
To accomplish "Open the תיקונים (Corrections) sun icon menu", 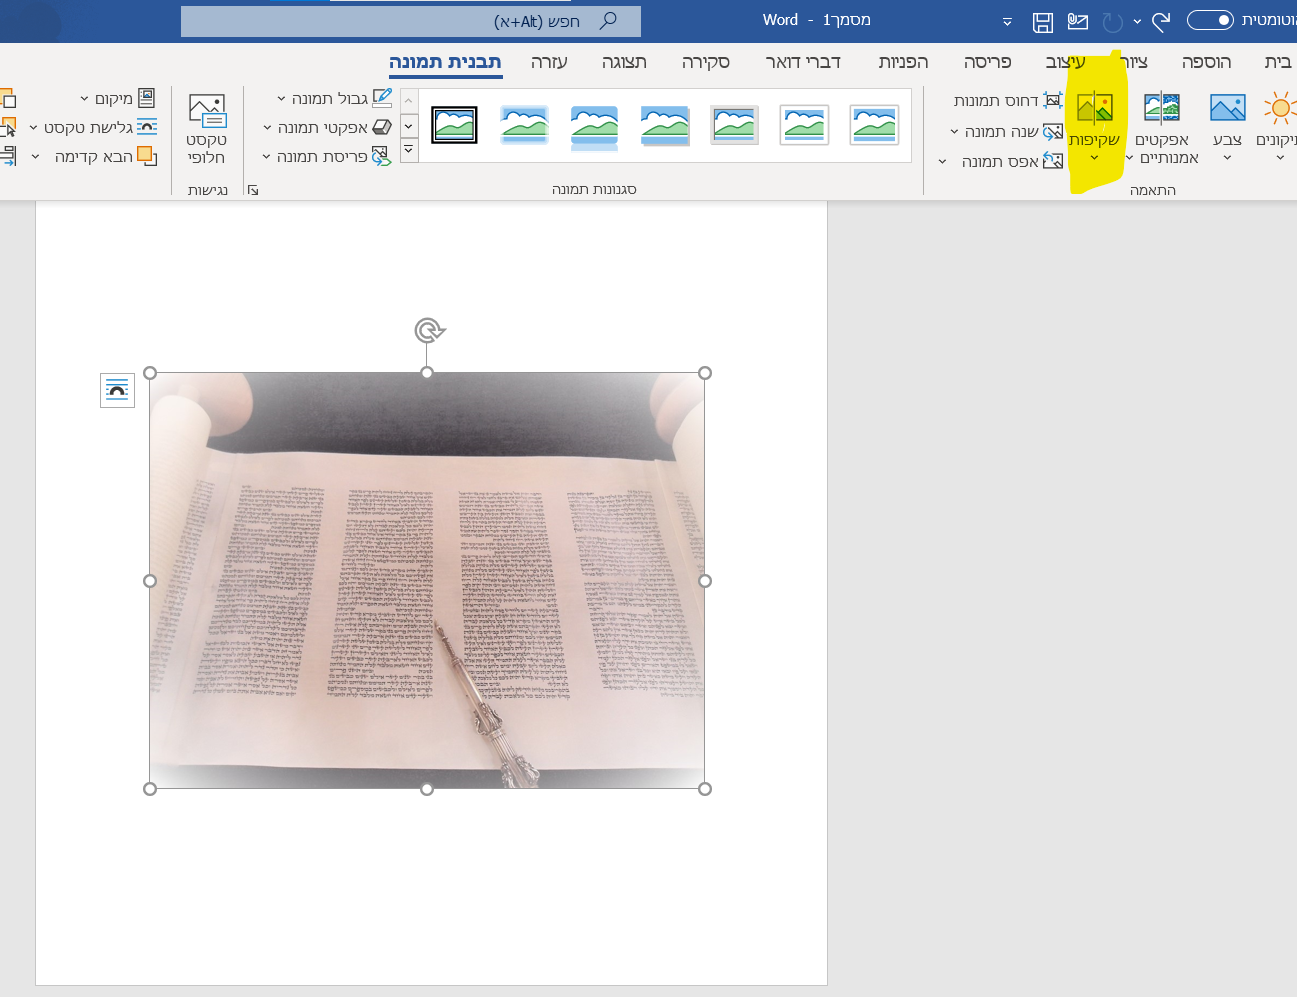I will (x=1279, y=125).
